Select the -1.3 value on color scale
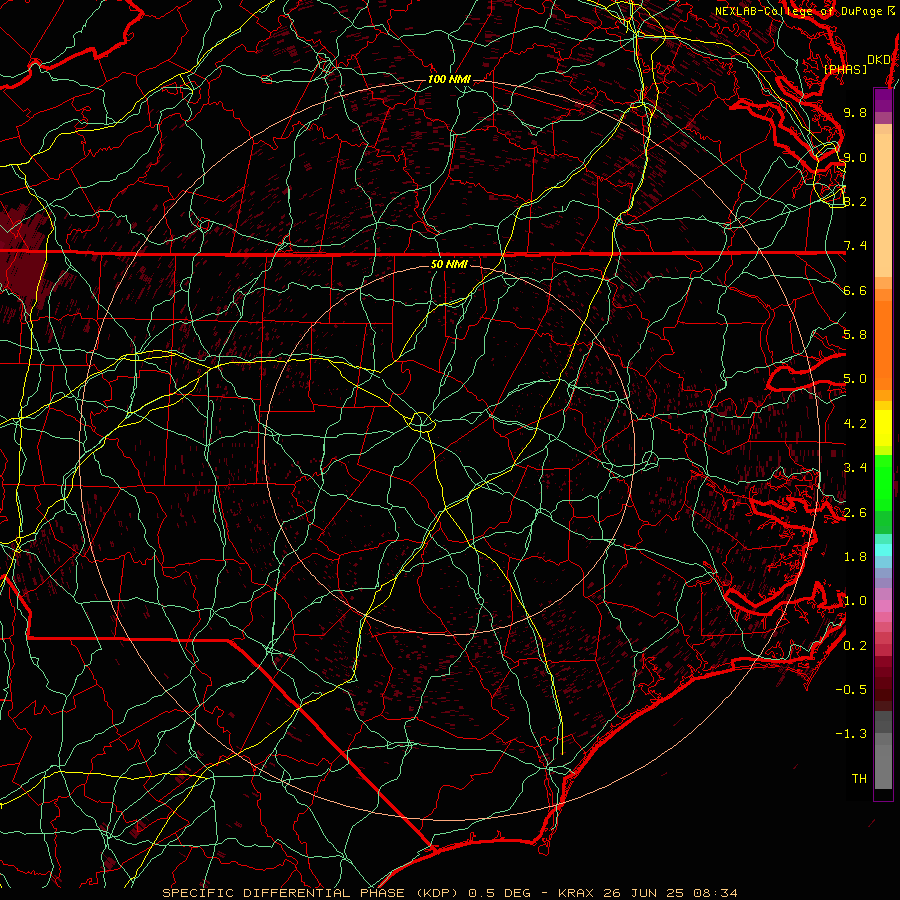This screenshot has height=900, width=900. (x=851, y=734)
